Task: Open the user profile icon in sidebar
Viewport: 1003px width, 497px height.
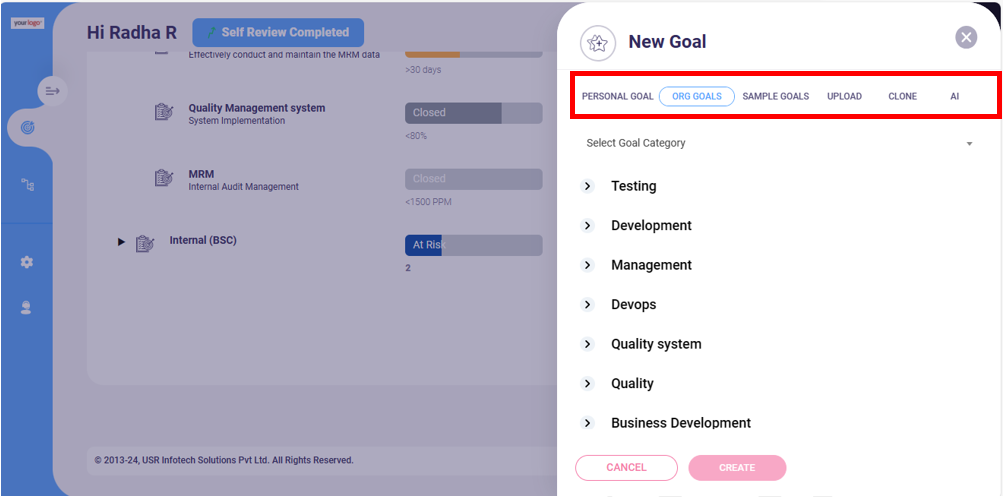Action: point(26,308)
